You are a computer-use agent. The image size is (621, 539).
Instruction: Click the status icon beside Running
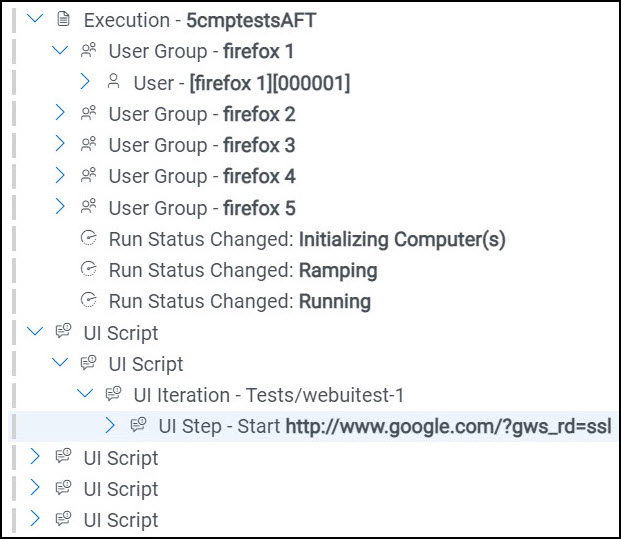tap(89, 301)
